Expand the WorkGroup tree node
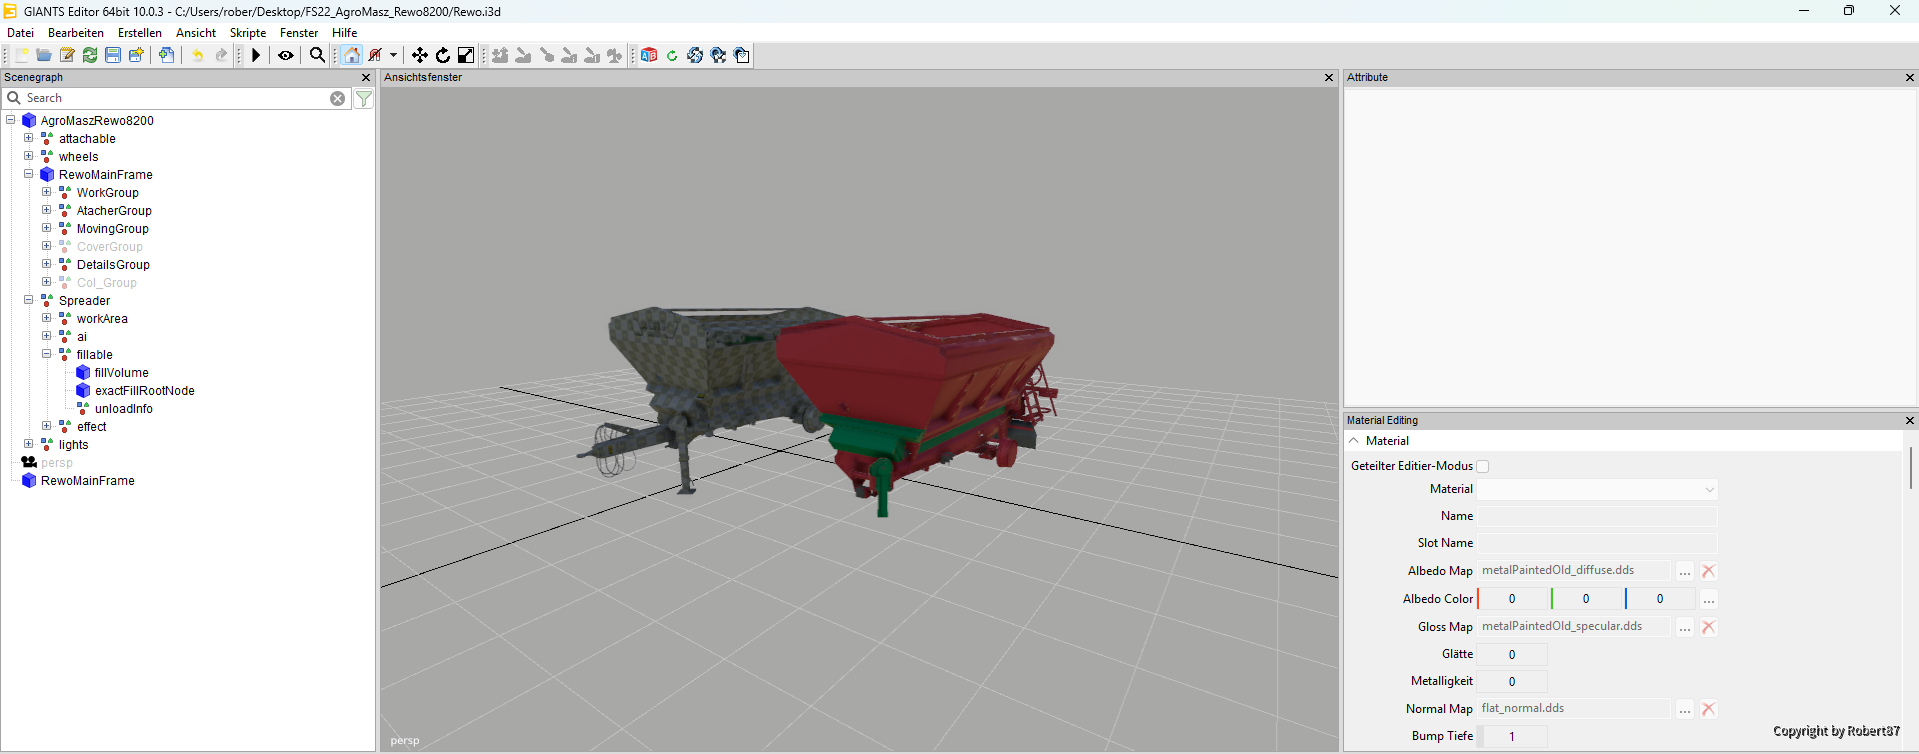This screenshot has height=754, width=1919. (46, 192)
